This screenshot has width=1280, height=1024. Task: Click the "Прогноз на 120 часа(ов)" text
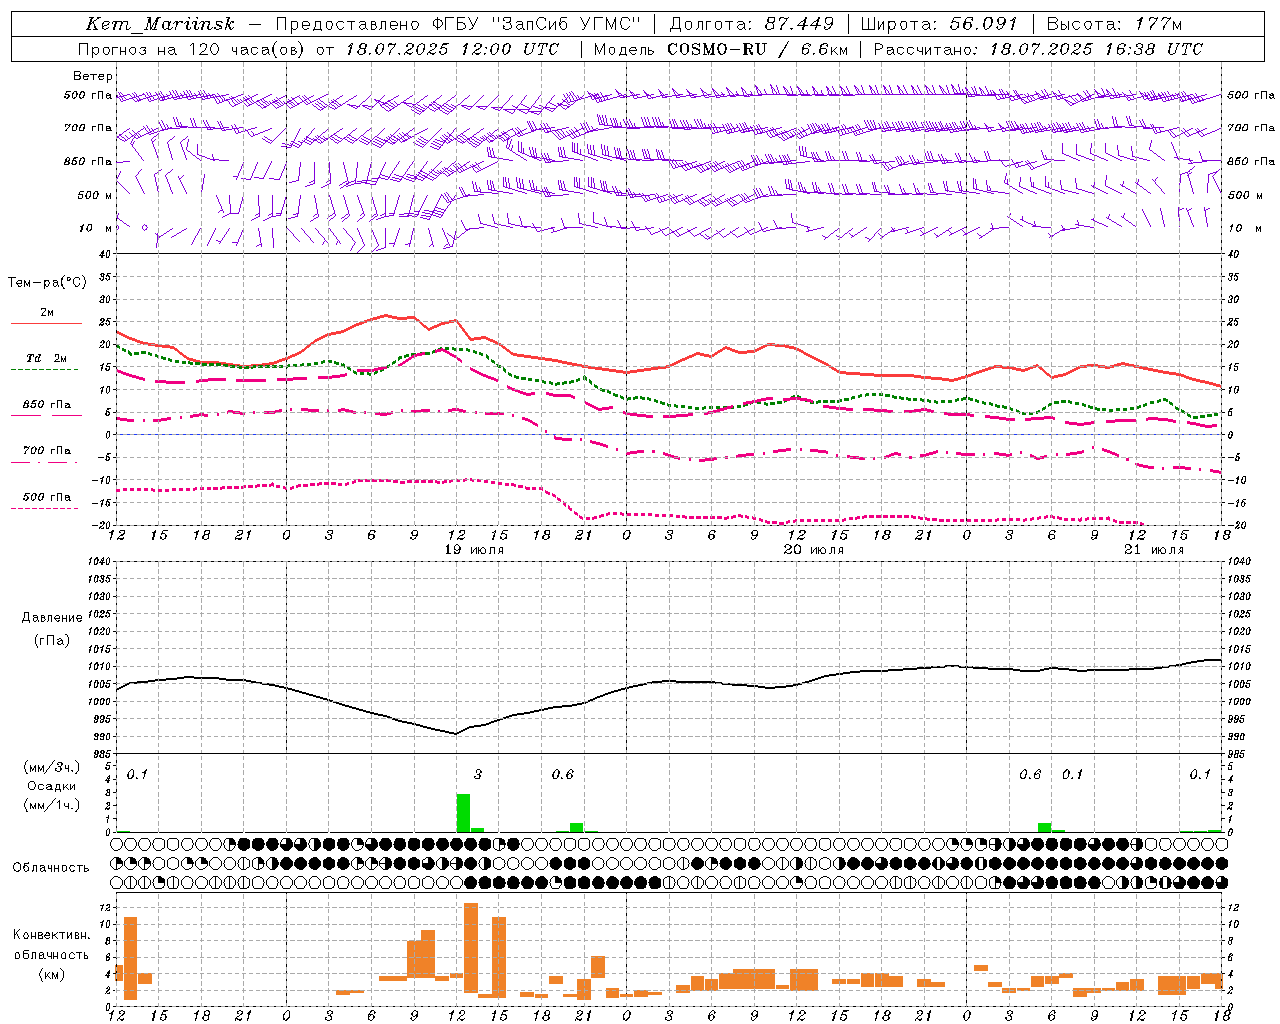(193, 49)
